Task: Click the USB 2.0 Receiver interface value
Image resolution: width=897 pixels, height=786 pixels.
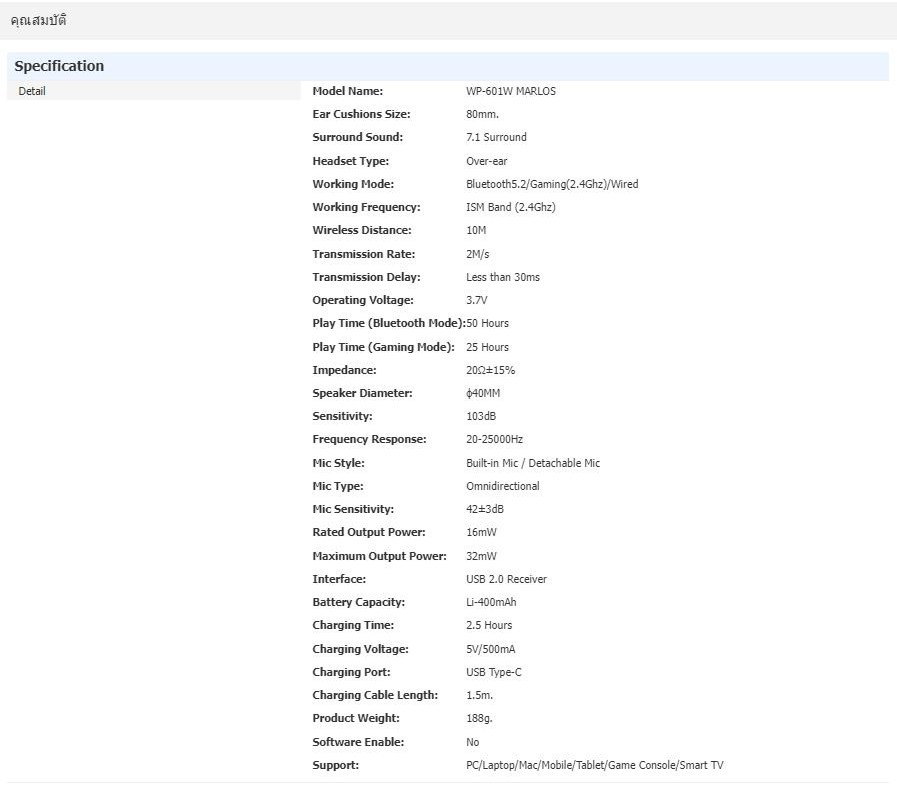Action: pyautogui.click(x=506, y=579)
